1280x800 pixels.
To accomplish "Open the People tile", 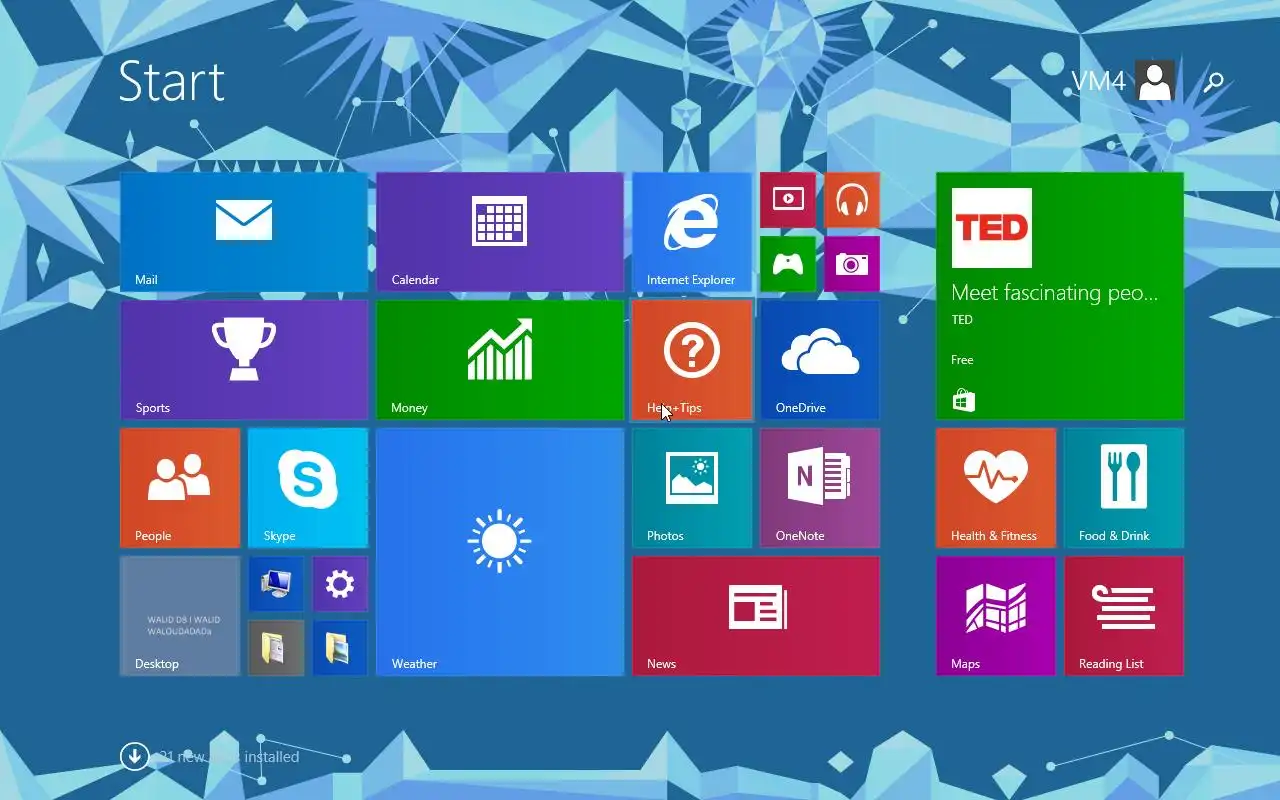I will [x=180, y=488].
